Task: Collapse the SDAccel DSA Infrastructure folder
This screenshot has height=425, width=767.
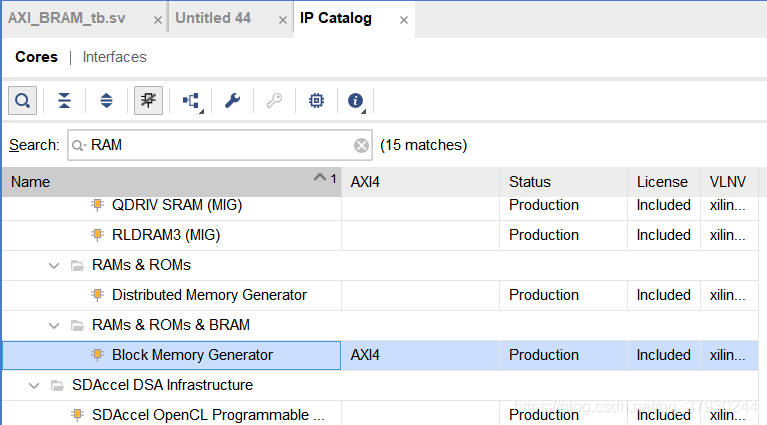Action: point(33,385)
